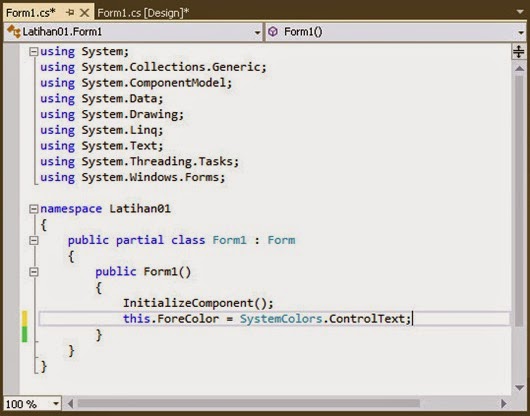Collapse the Form1 class block

tap(33, 240)
